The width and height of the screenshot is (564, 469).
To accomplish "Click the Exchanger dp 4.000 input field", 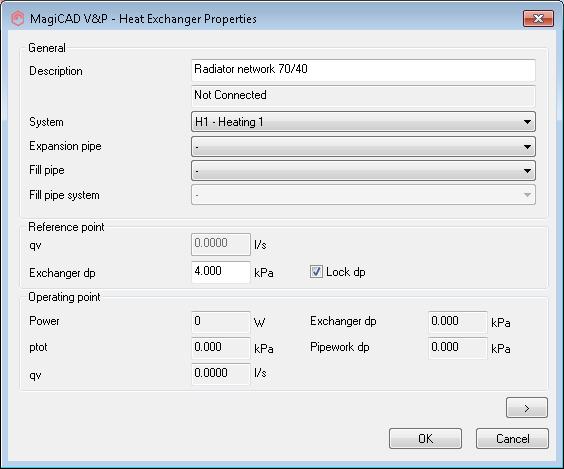I will pyautogui.click(x=220, y=272).
